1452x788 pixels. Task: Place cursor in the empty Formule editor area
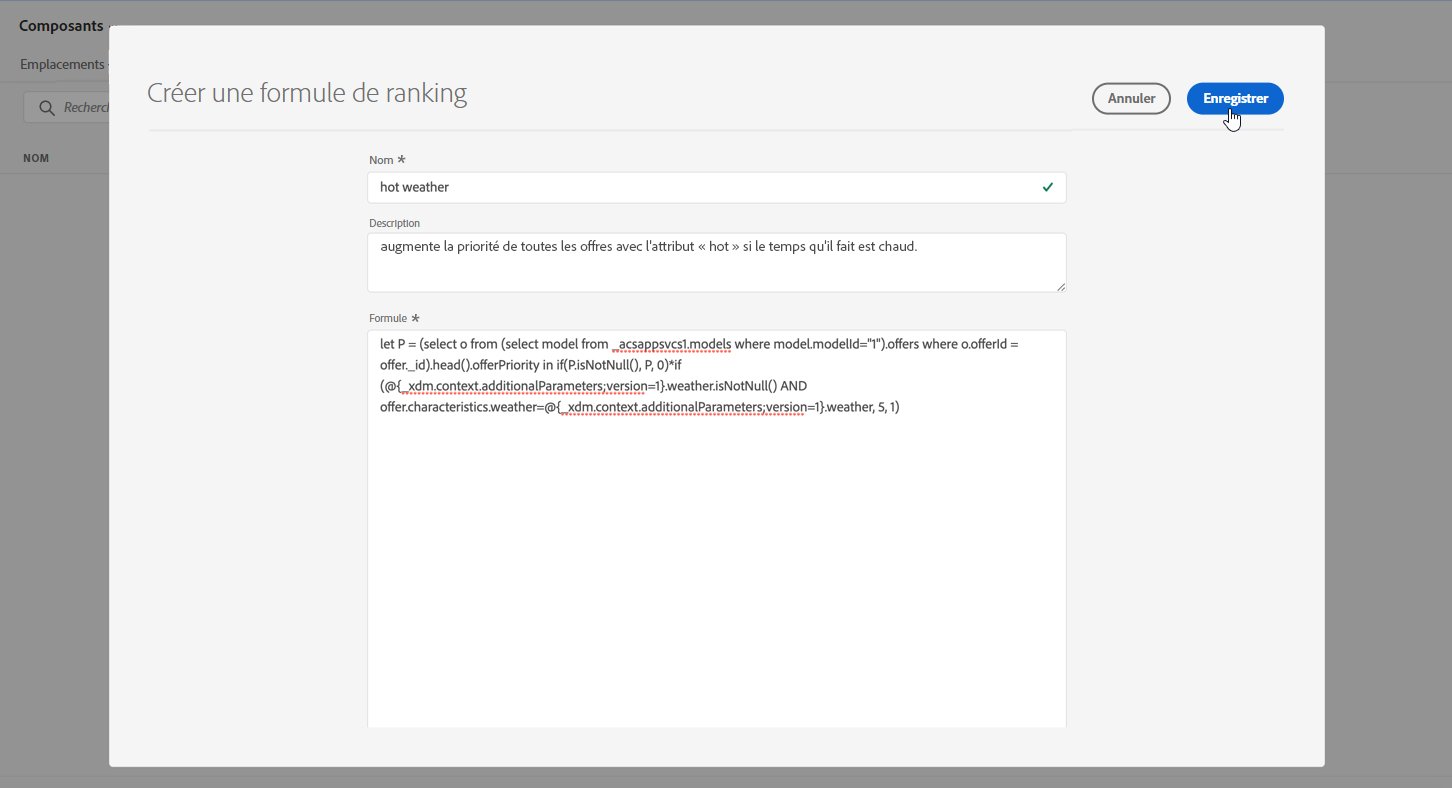click(x=716, y=570)
